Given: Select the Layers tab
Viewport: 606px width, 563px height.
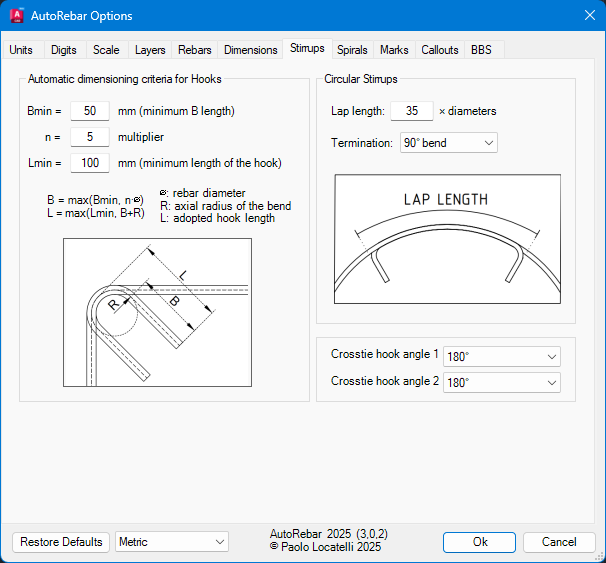Looking at the screenshot, I should click(150, 50).
